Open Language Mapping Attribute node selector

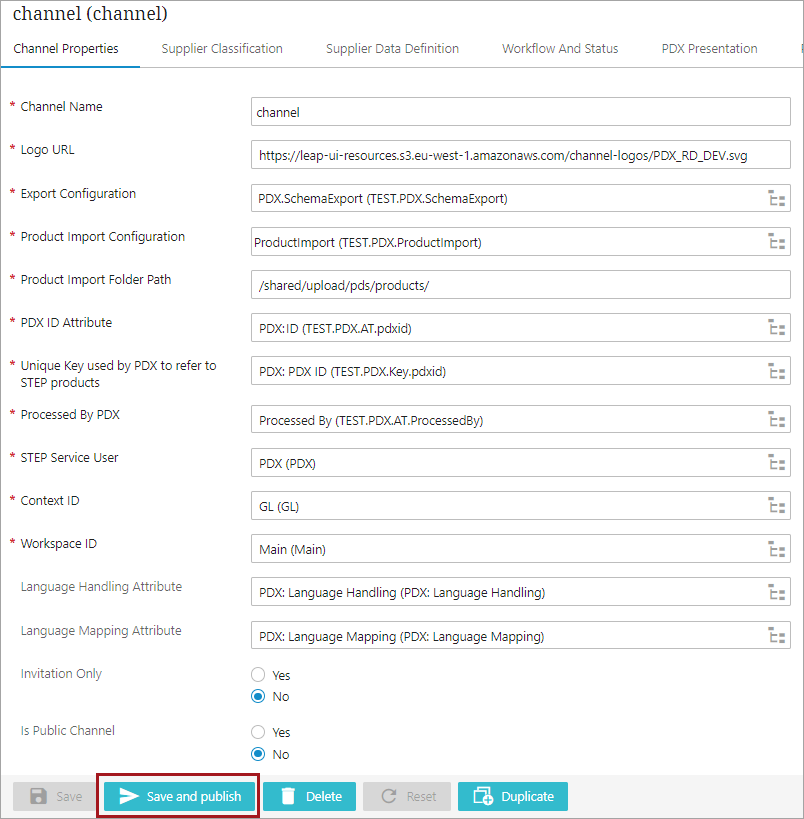(775, 636)
